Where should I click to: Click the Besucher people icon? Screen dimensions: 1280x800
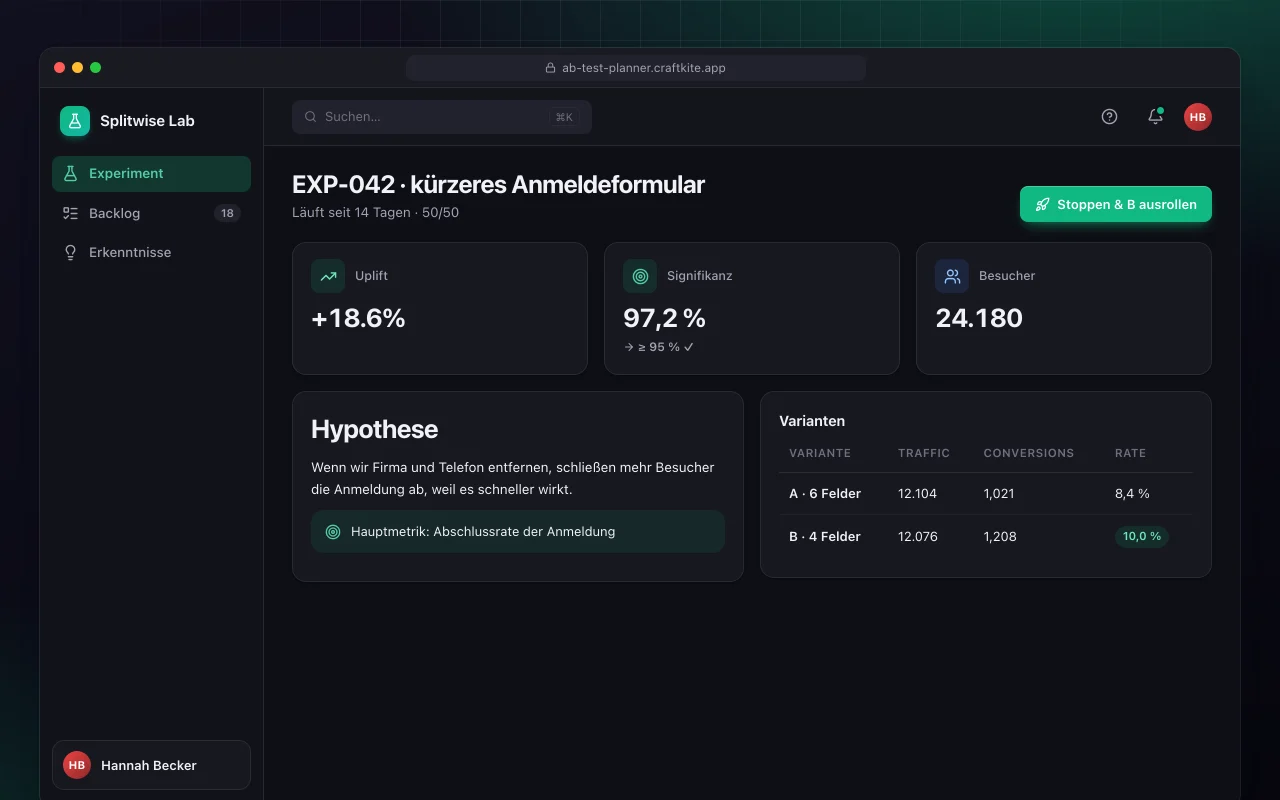pyautogui.click(x=952, y=276)
